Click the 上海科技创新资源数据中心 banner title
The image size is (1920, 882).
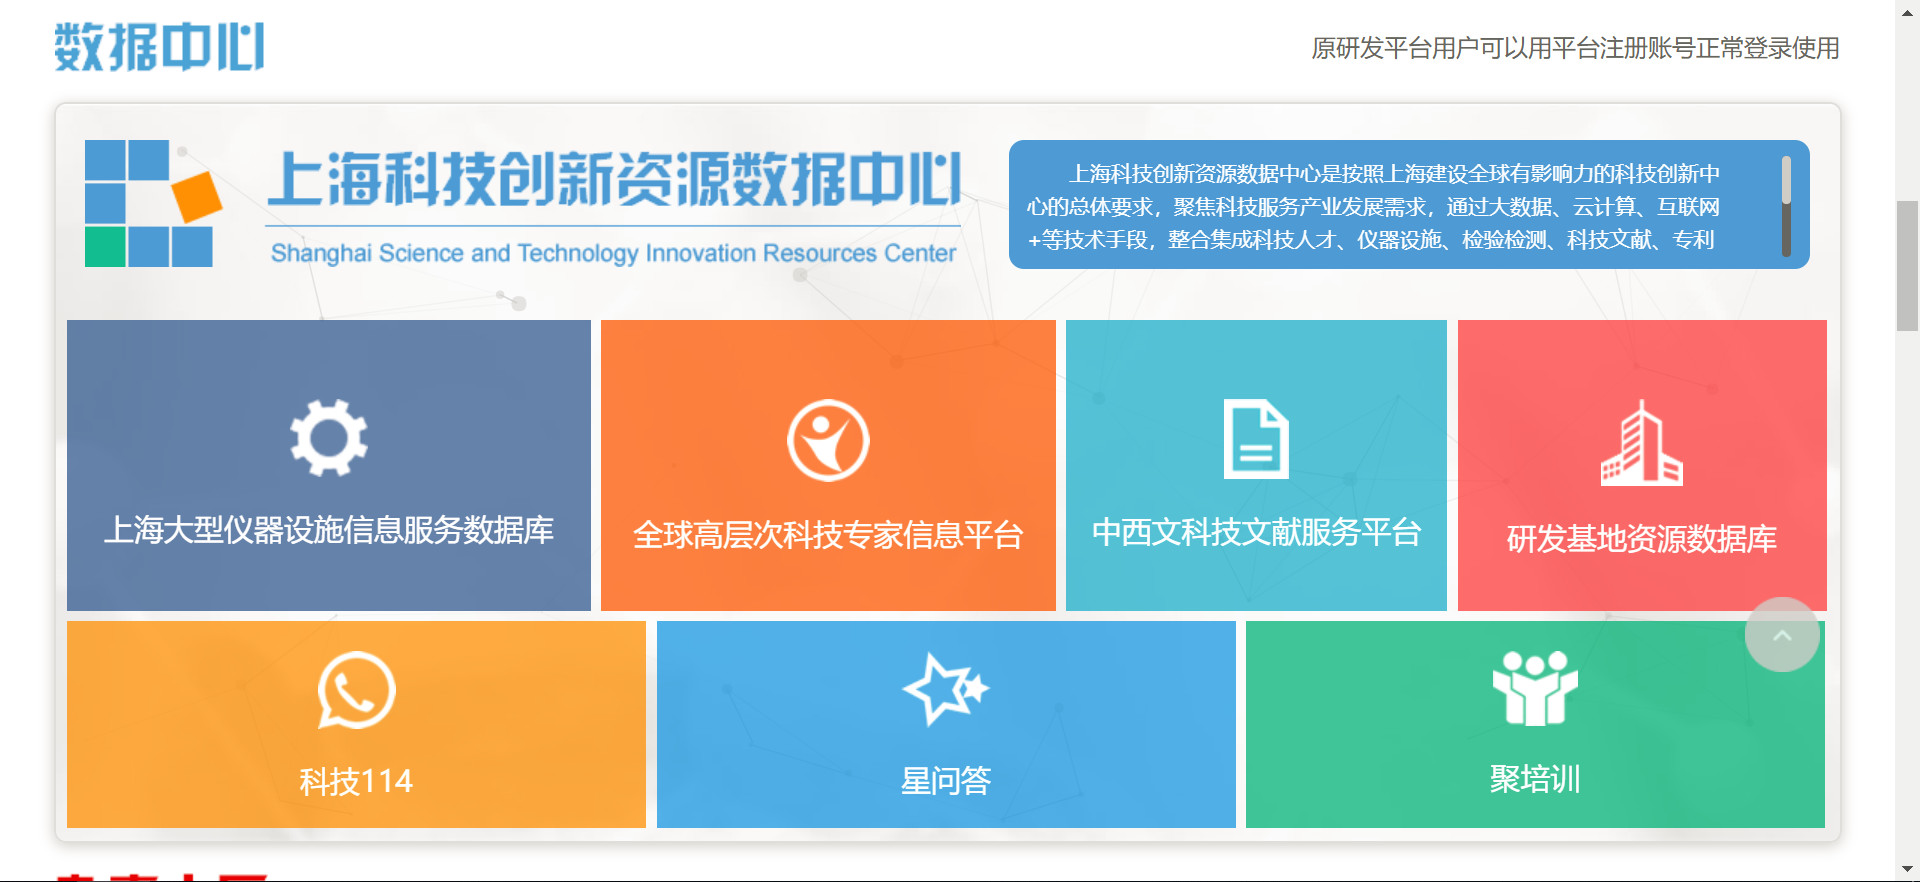pos(614,180)
